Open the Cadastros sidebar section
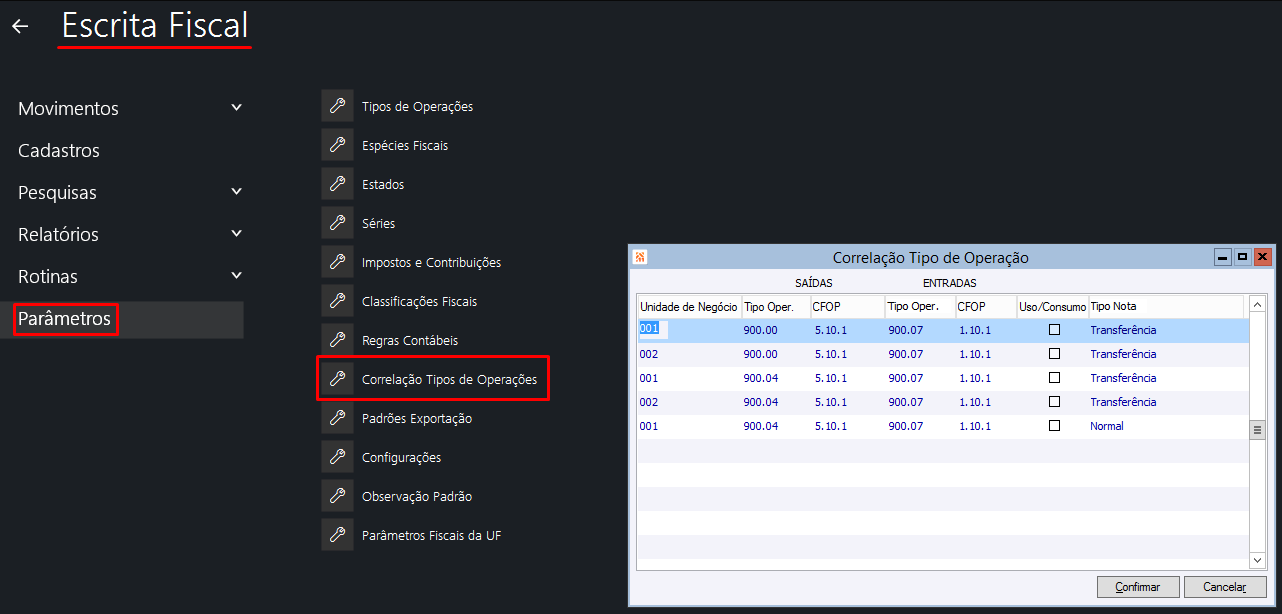Screen dimensions: 1282x614 pyautogui.click(x=59, y=150)
